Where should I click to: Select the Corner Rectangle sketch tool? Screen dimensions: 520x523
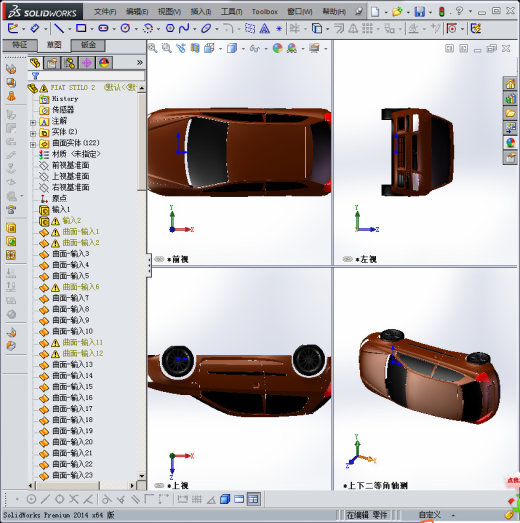tap(81, 28)
